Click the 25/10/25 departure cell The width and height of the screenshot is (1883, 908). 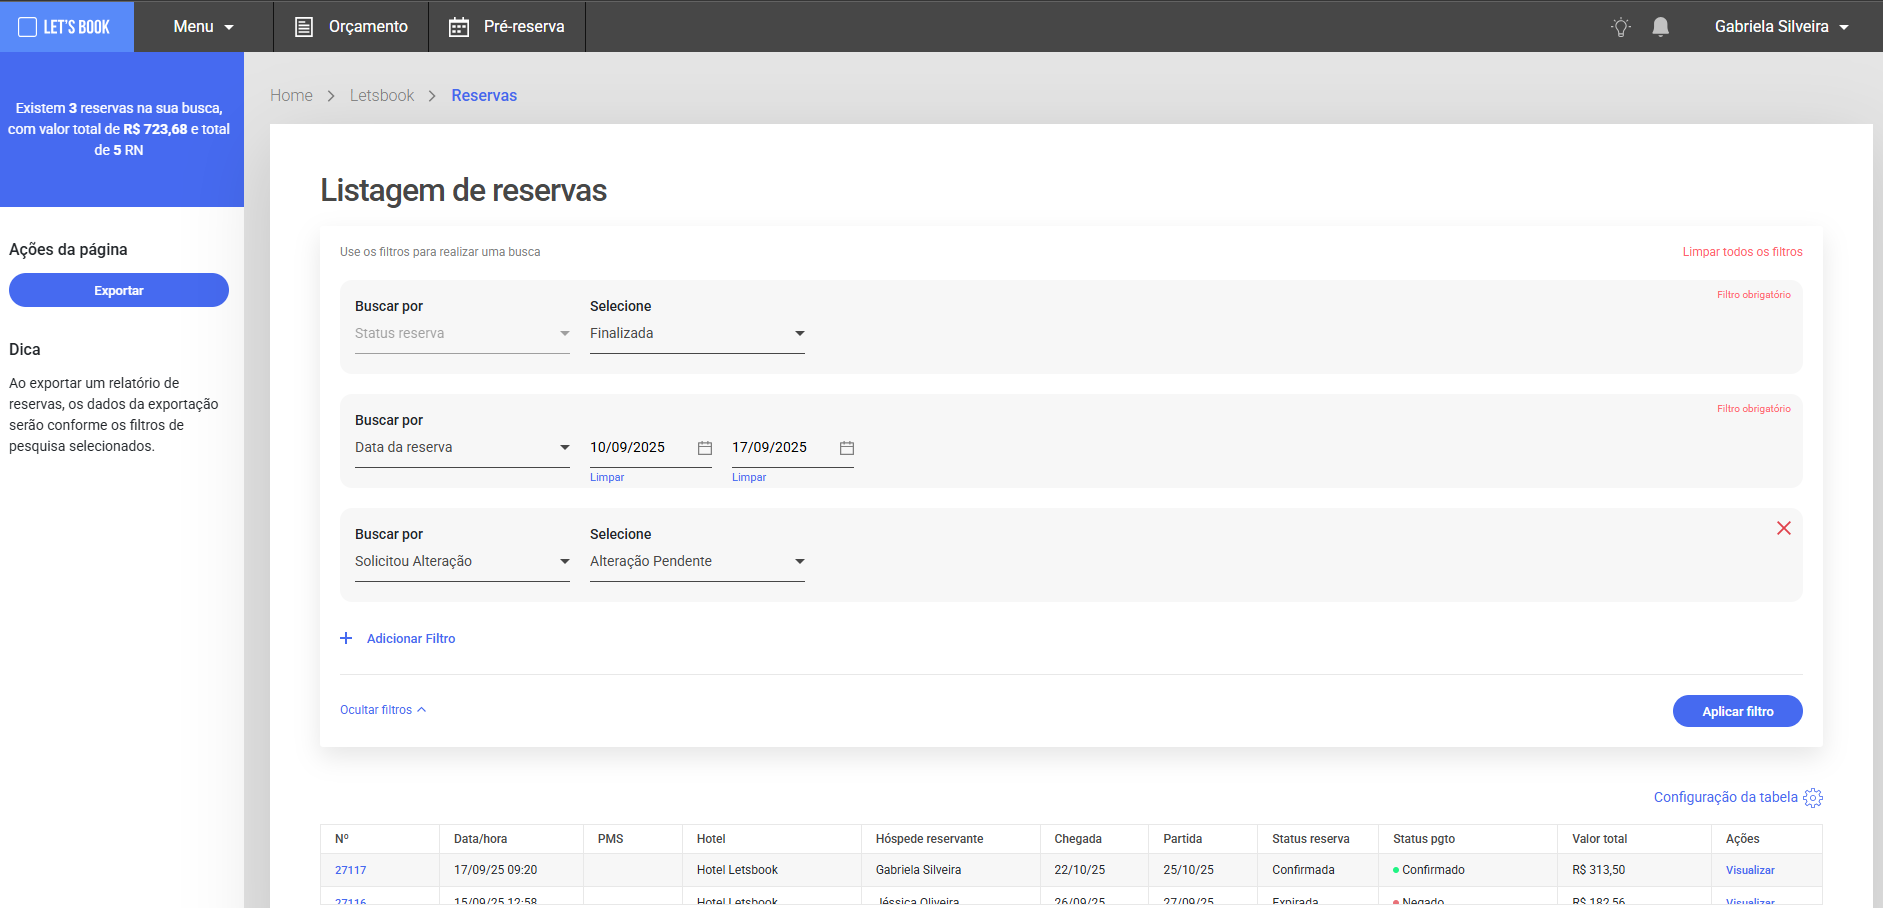point(1203,870)
